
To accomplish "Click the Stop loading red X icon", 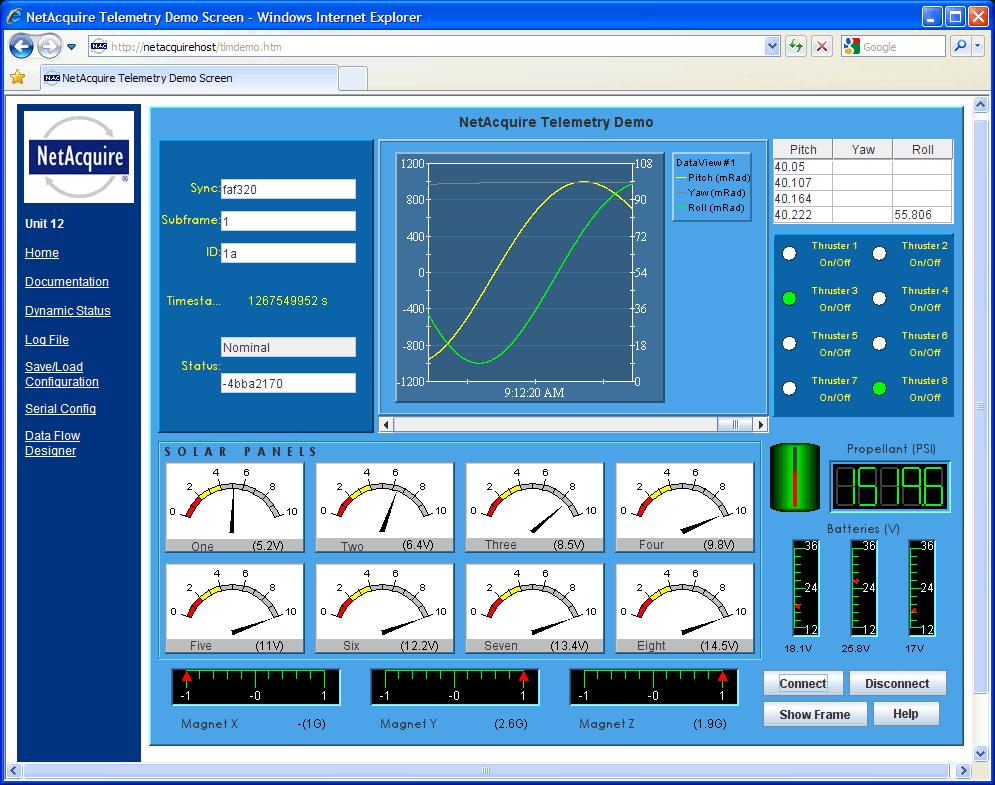I will point(822,46).
